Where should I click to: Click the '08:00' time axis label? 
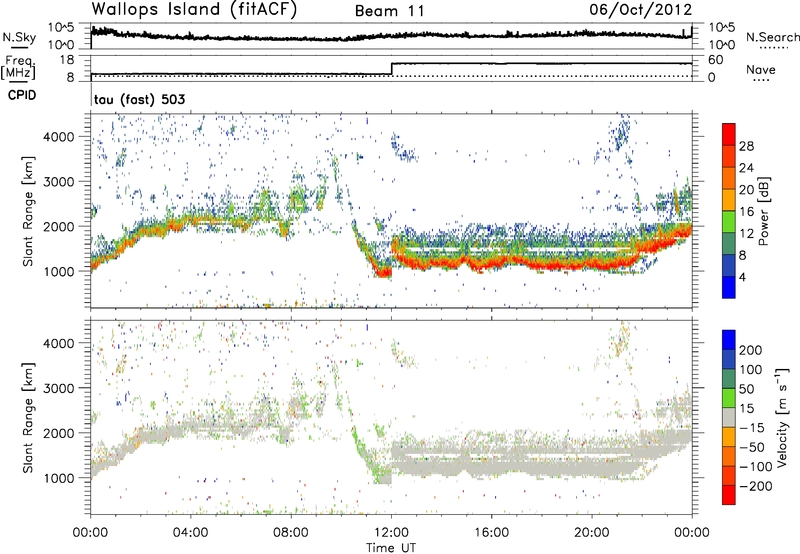pos(291,533)
